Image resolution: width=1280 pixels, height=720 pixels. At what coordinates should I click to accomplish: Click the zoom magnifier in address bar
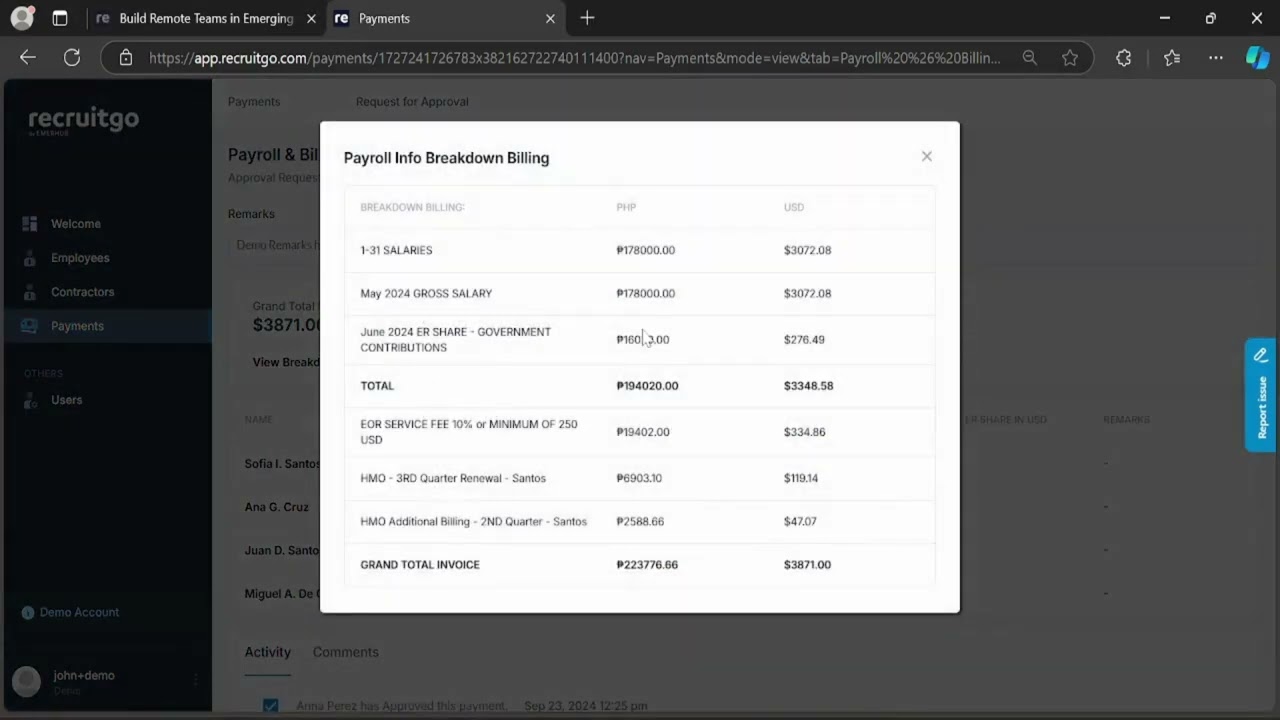(x=1029, y=58)
